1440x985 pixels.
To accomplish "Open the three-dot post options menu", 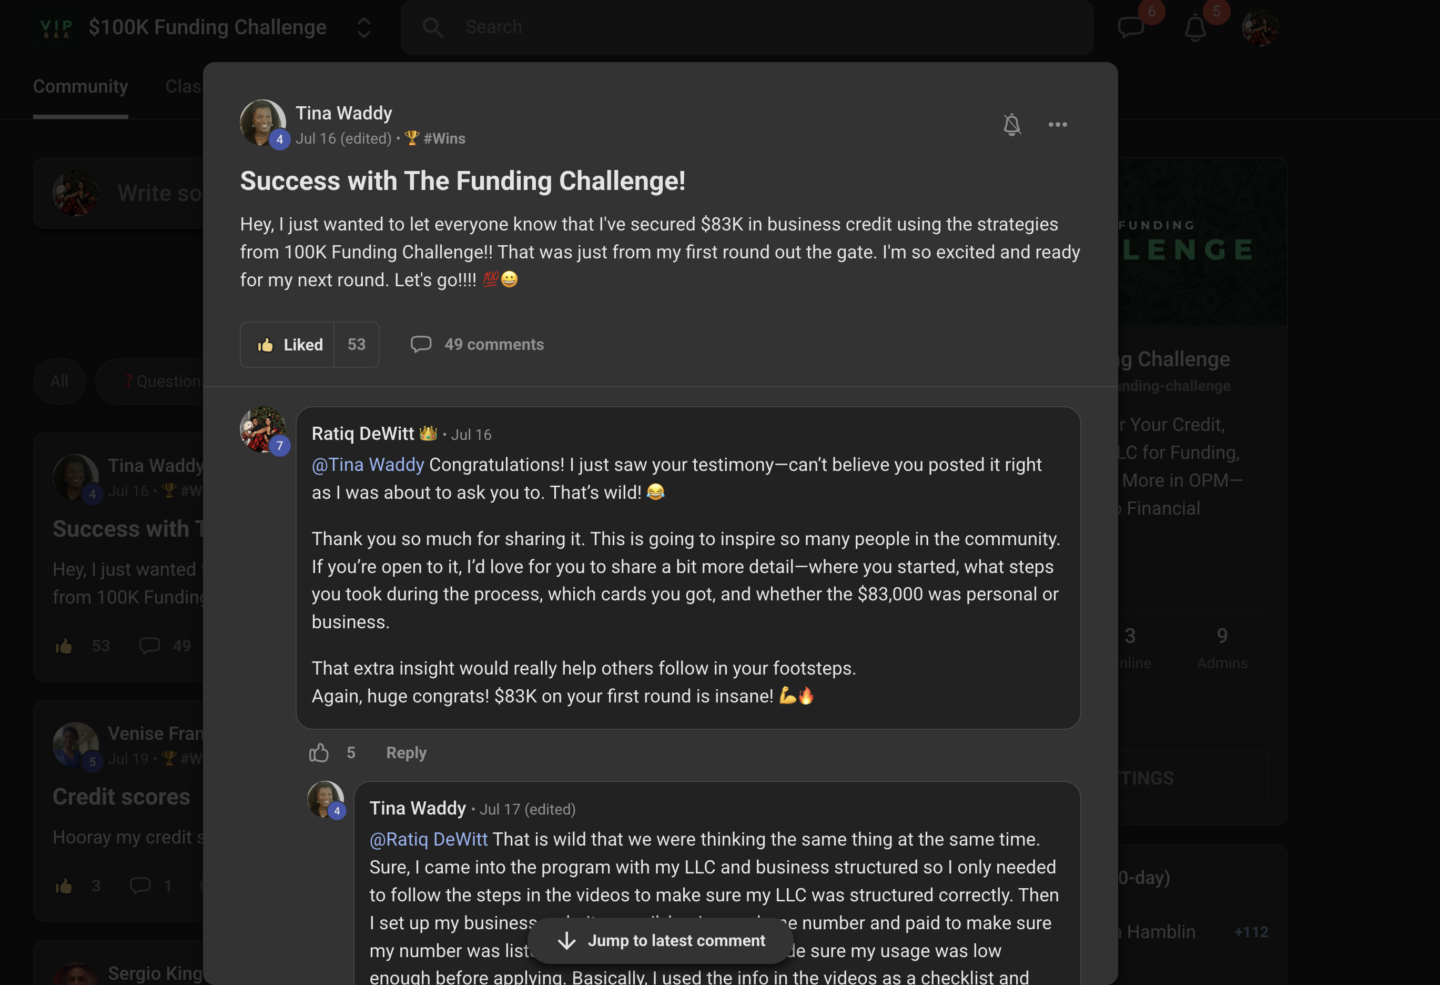I will click(x=1058, y=125).
